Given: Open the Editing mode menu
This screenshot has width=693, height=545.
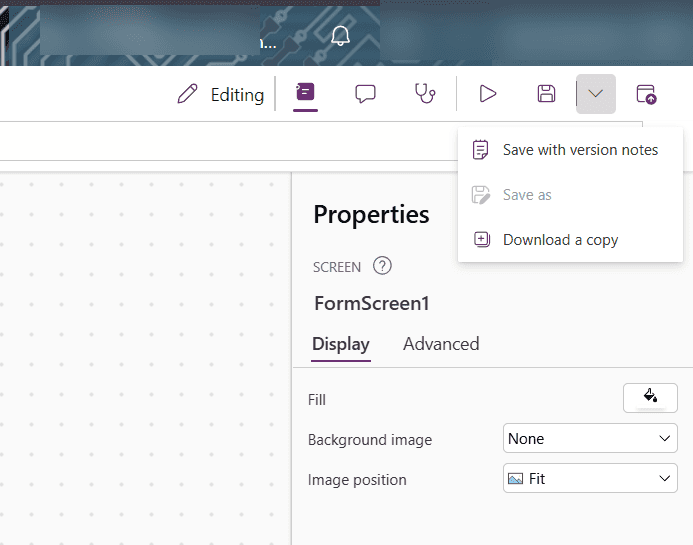Looking at the screenshot, I should click(221, 94).
